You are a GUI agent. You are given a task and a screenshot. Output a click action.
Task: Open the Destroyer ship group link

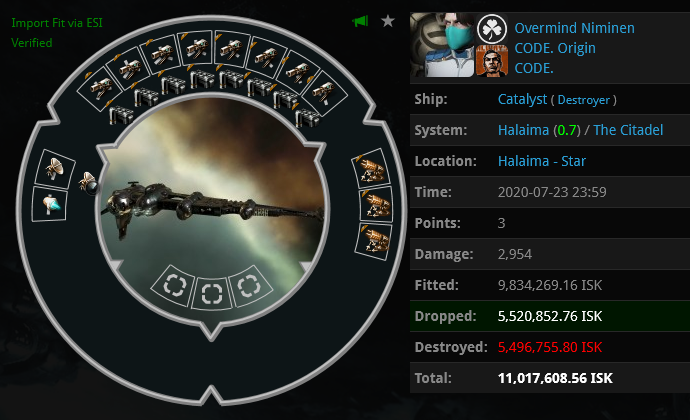tap(584, 100)
